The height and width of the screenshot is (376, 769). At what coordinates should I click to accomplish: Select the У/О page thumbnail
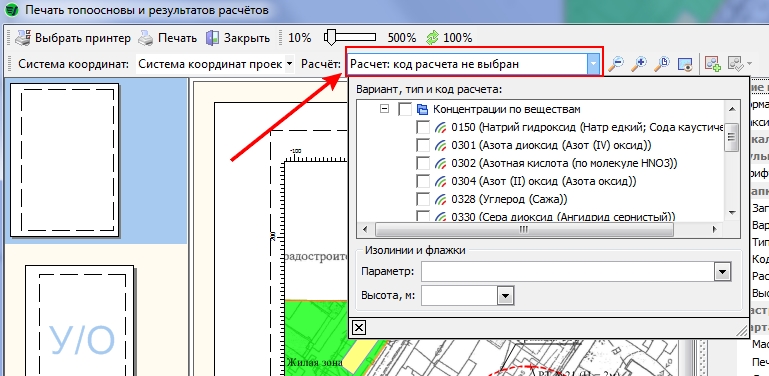pyautogui.click(x=79, y=321)
